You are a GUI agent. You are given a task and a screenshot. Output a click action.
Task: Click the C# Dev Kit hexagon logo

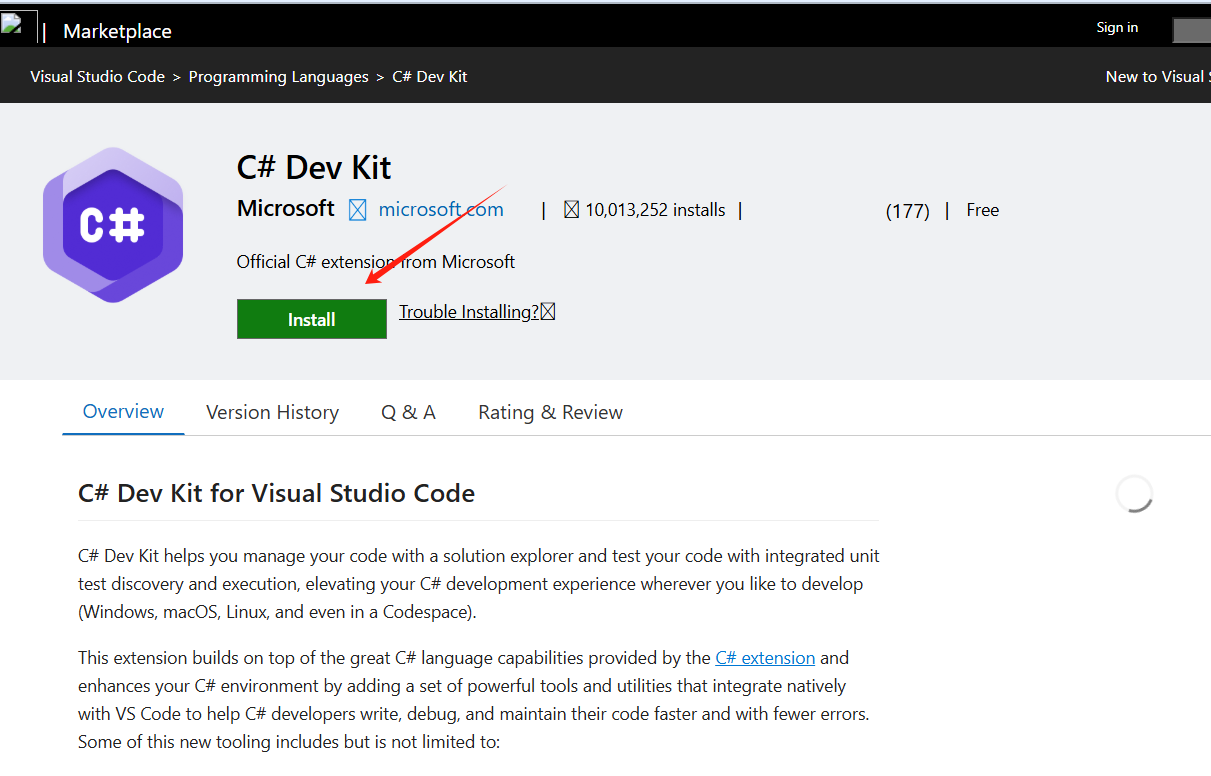[x=113, y=225]
